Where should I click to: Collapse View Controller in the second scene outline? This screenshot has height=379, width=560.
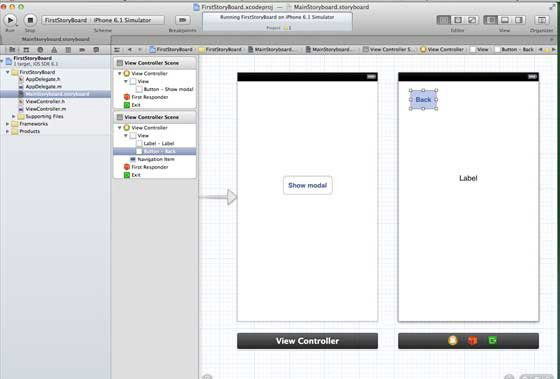click(x=120, y=128)
